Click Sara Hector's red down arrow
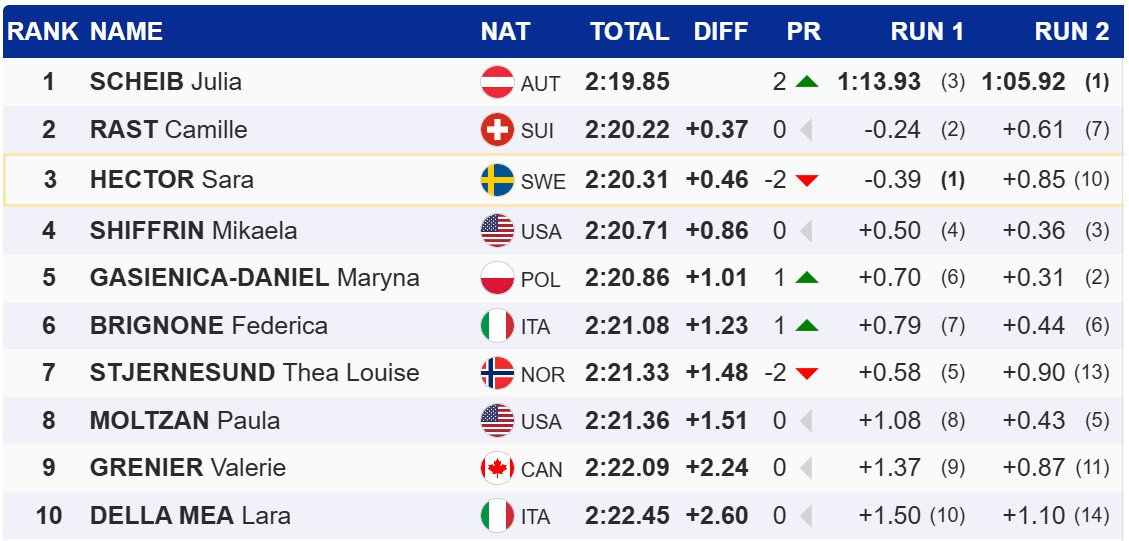The width and height of the screenshot is (1129, 541). (807, 181)
